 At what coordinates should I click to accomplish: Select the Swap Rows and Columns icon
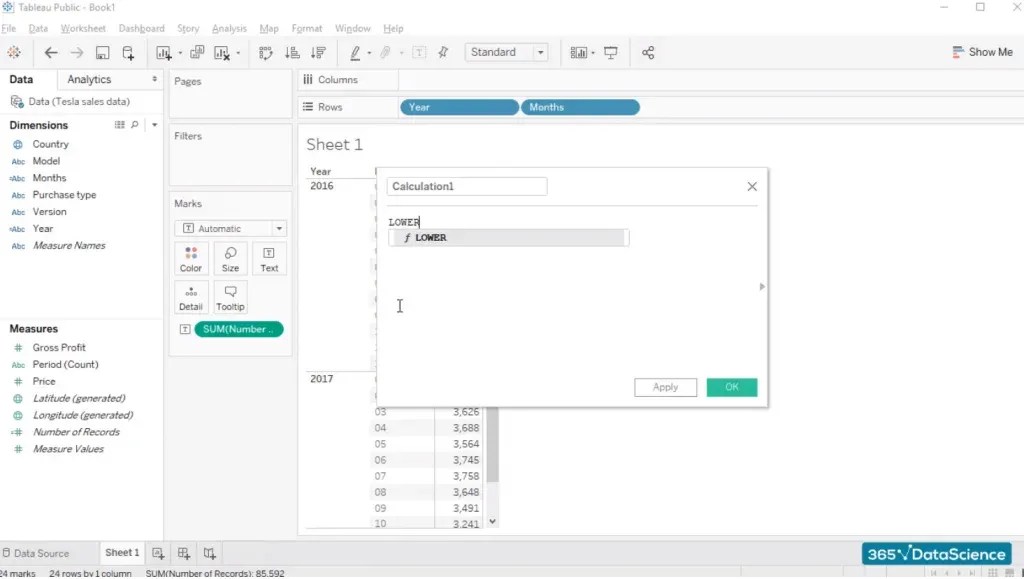[267, 52]
